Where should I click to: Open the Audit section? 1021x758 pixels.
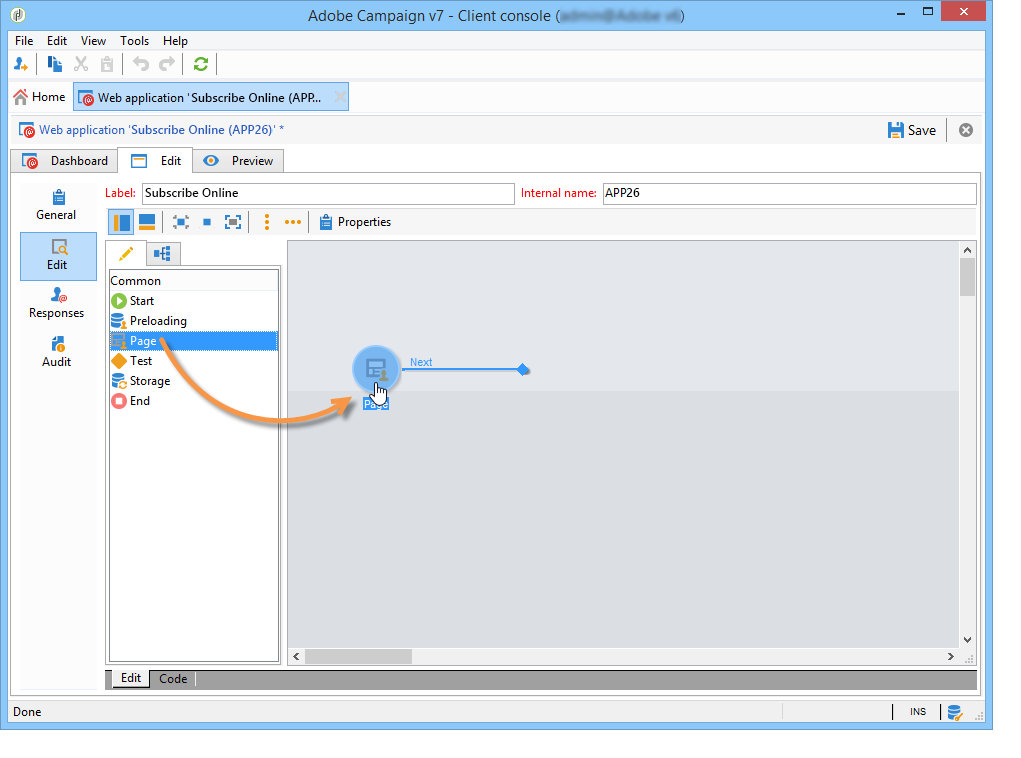pyautogui.click(x=57, y=352)
